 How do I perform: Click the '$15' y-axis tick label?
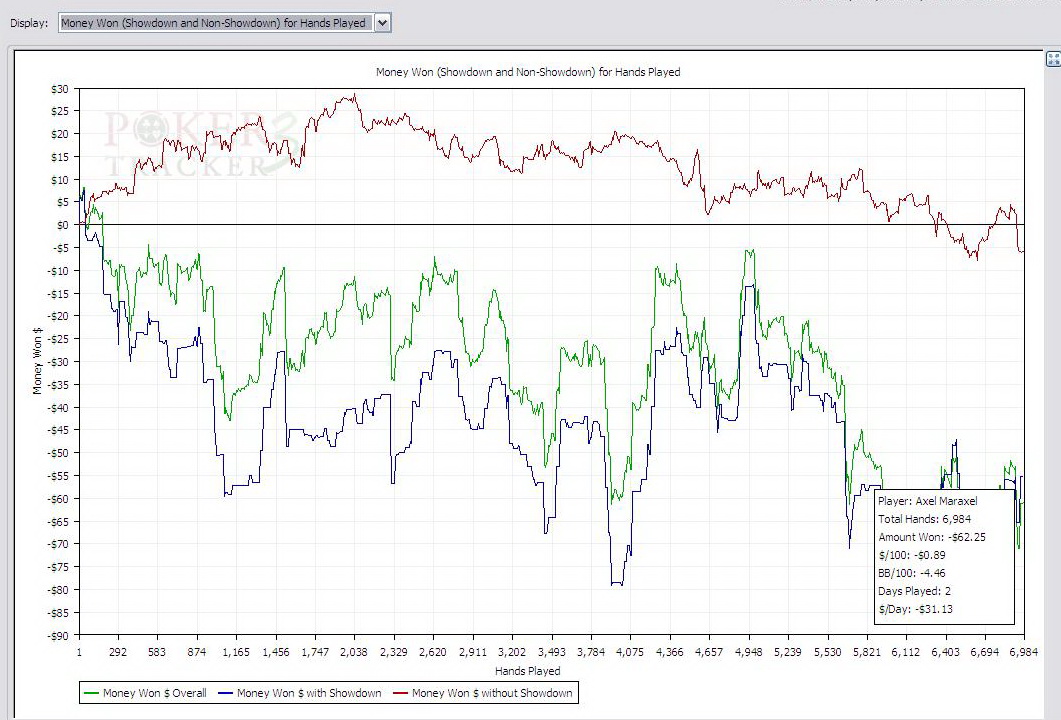click(60, 156)
